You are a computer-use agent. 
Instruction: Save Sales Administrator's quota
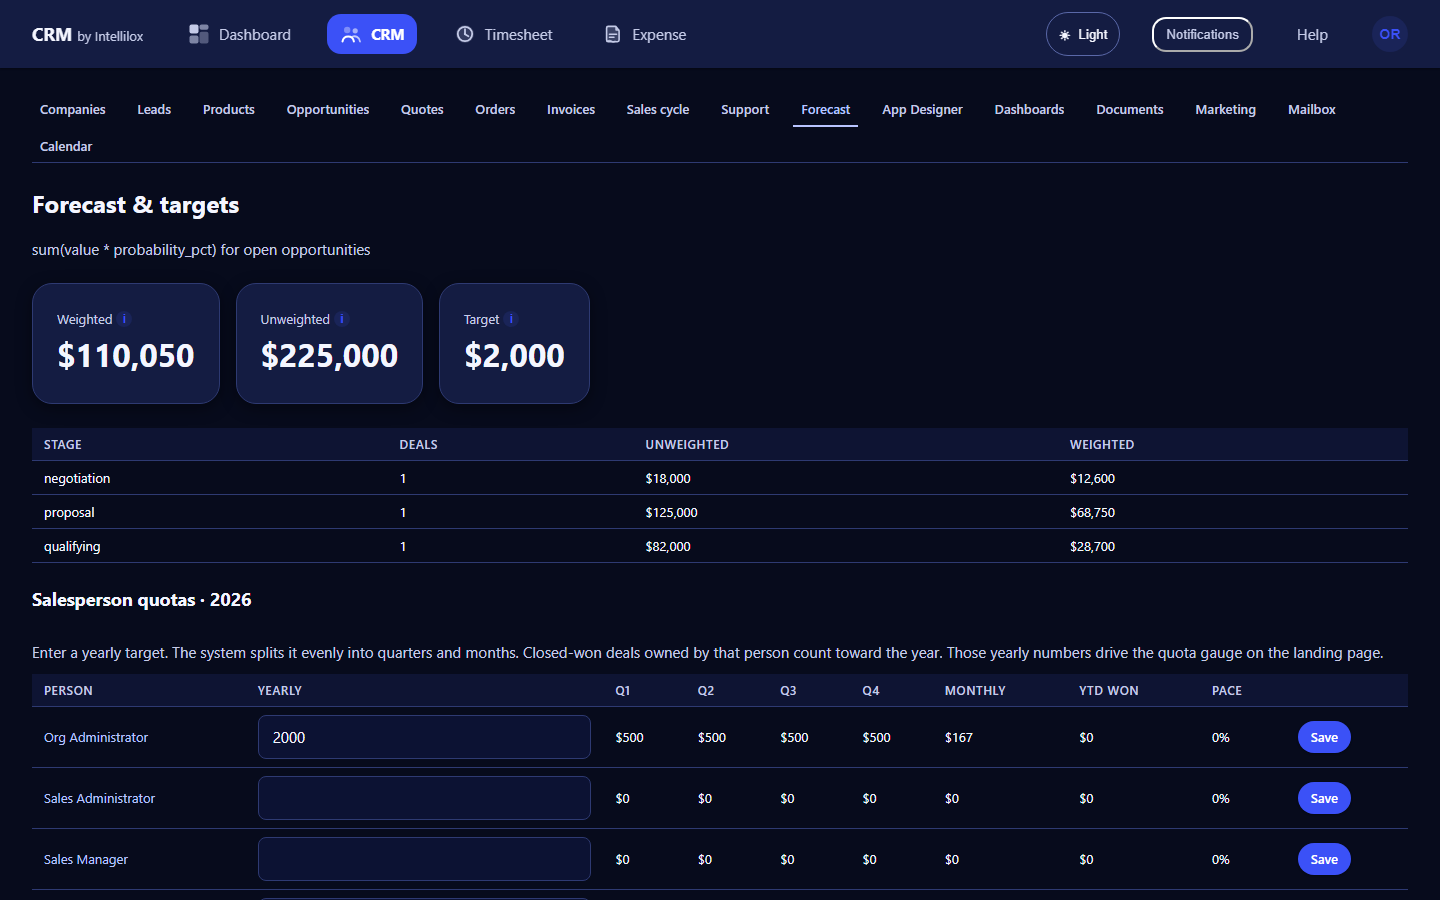(1324, 798)
